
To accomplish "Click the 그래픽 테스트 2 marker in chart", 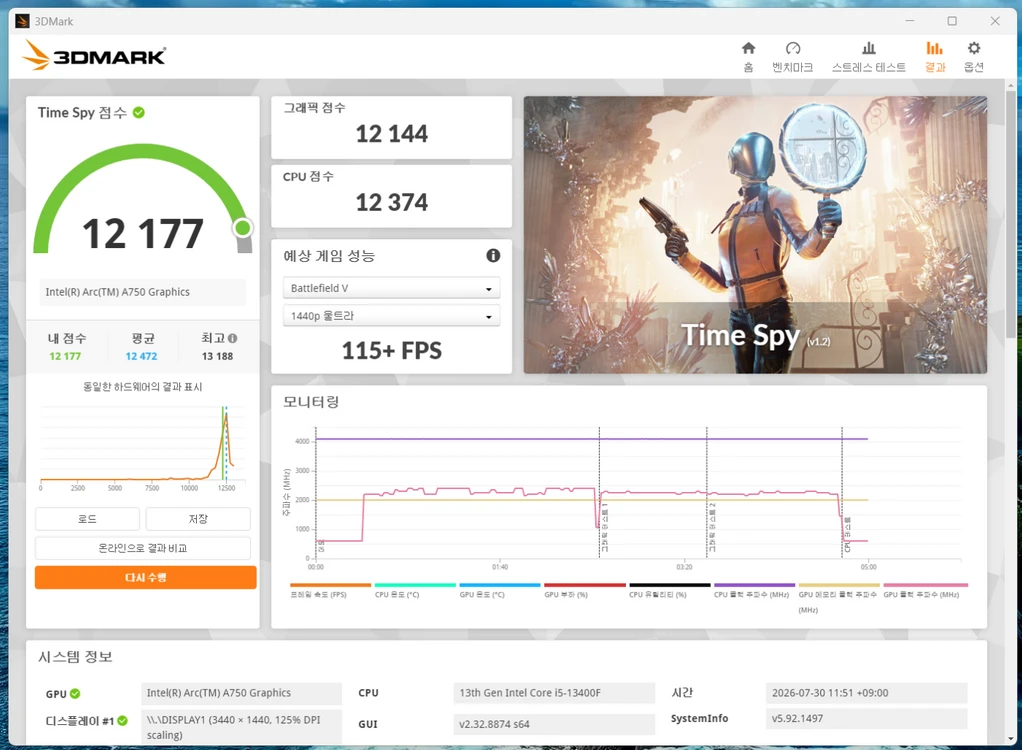I will pos(712,526).
